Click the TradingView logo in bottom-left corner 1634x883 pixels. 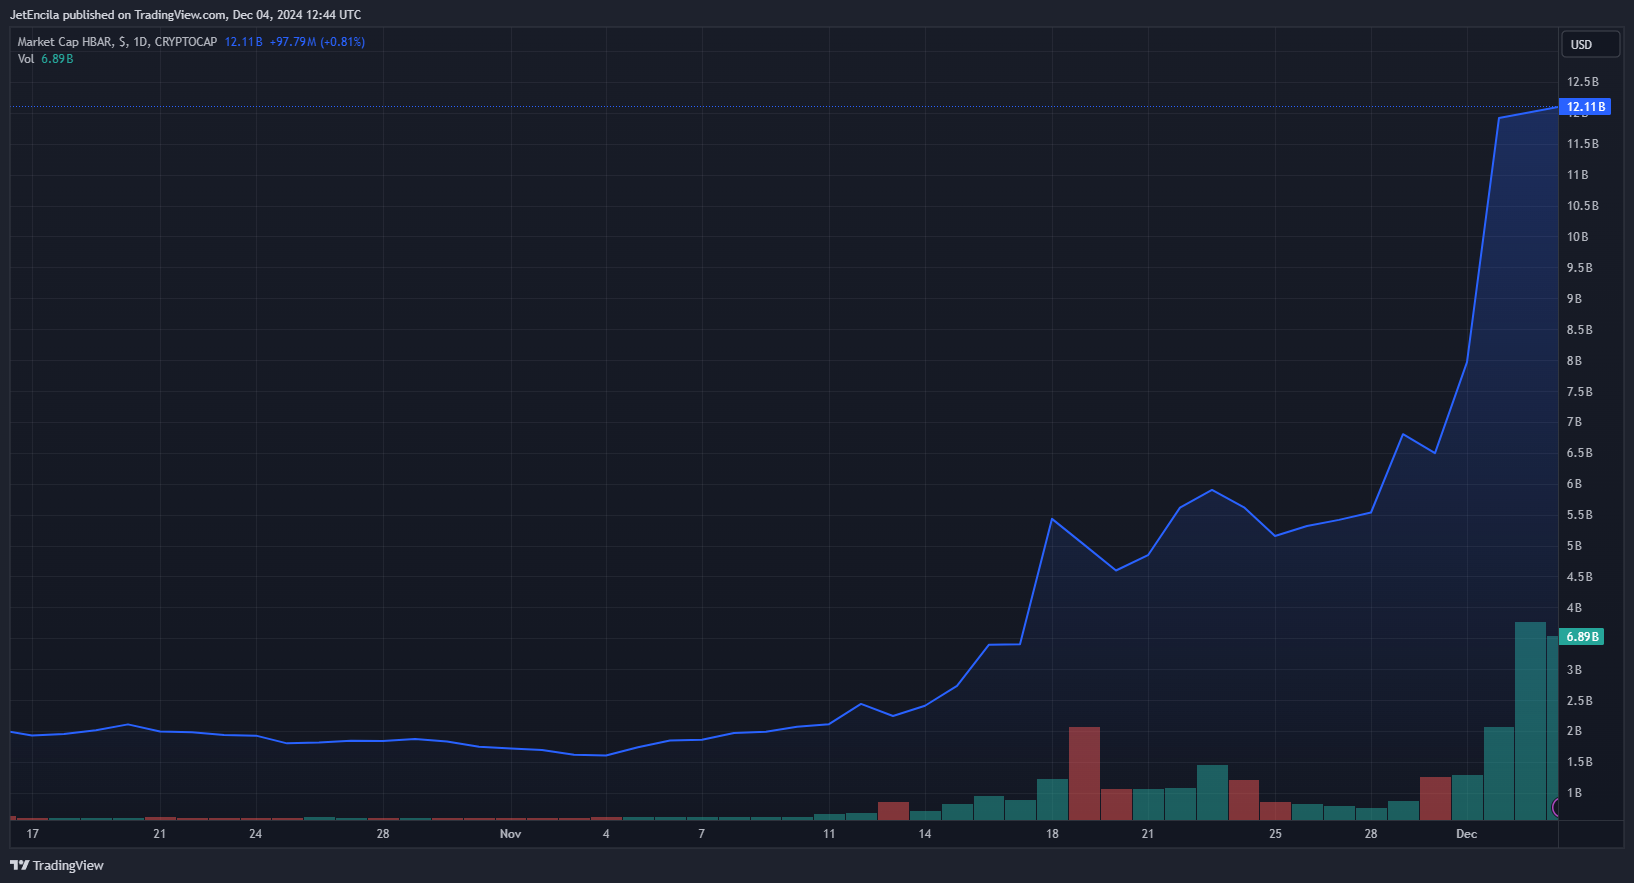[57, 865]
